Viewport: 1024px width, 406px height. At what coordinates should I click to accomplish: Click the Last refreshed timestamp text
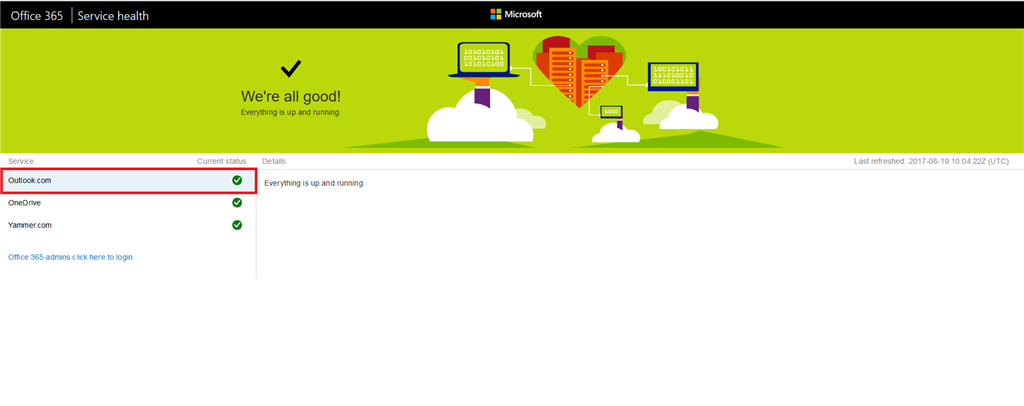click(x=931, y=161)
